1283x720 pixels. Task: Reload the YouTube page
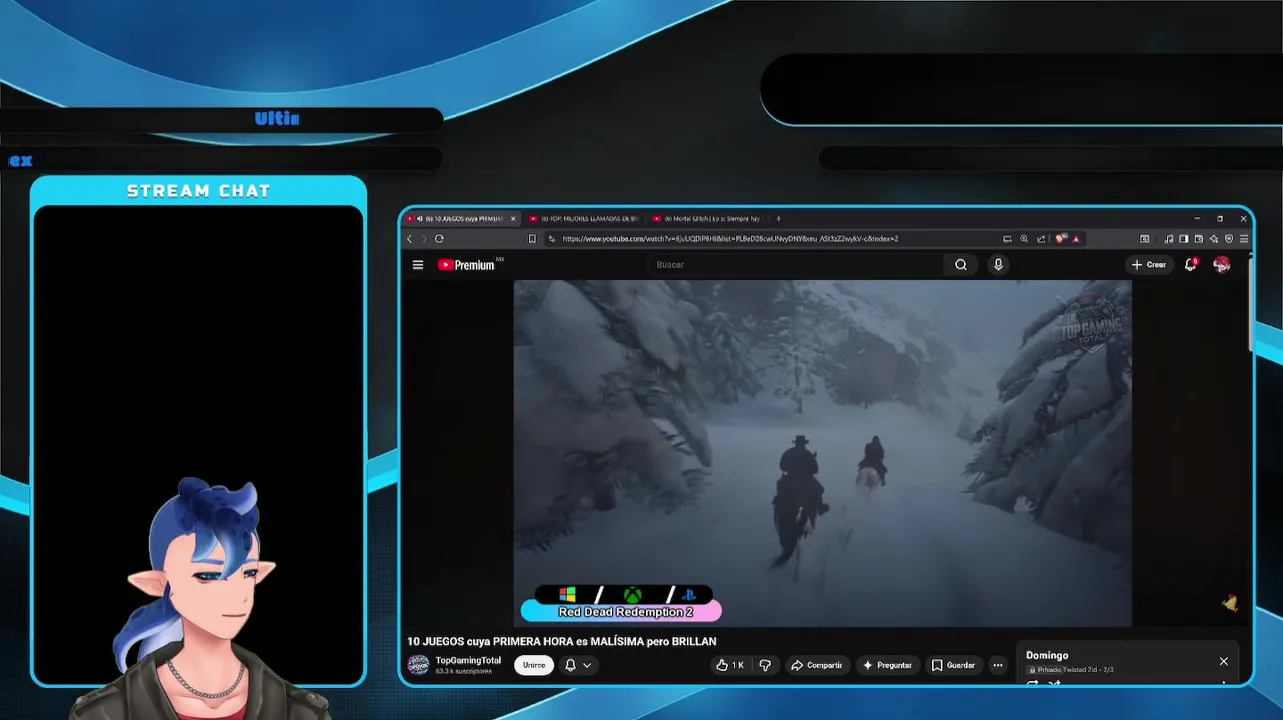tap(439, 239)
